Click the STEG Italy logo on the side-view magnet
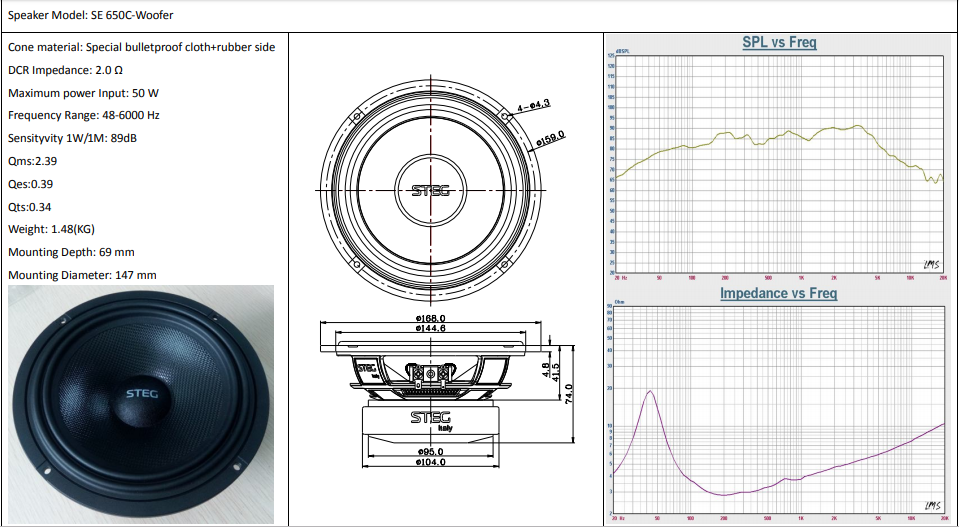Image resolution: width=959 pixels, height=527 pixels. click(430, 418)
